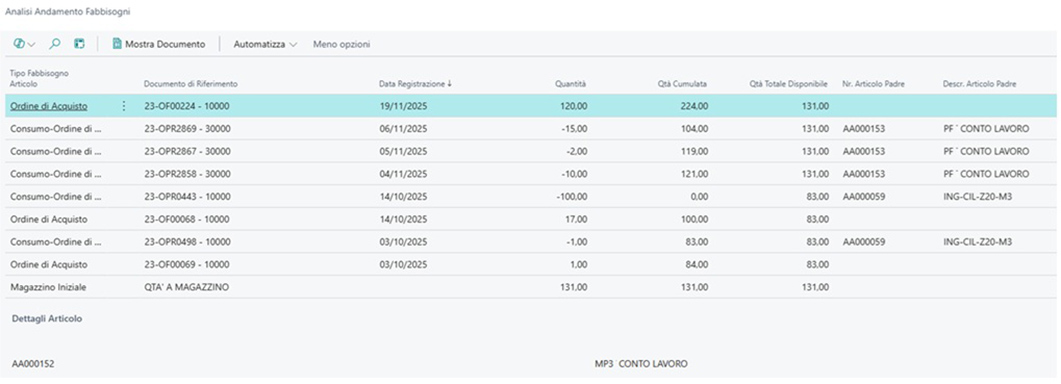
Task: Click the search magnifier icon
Action: coord(55,44)
